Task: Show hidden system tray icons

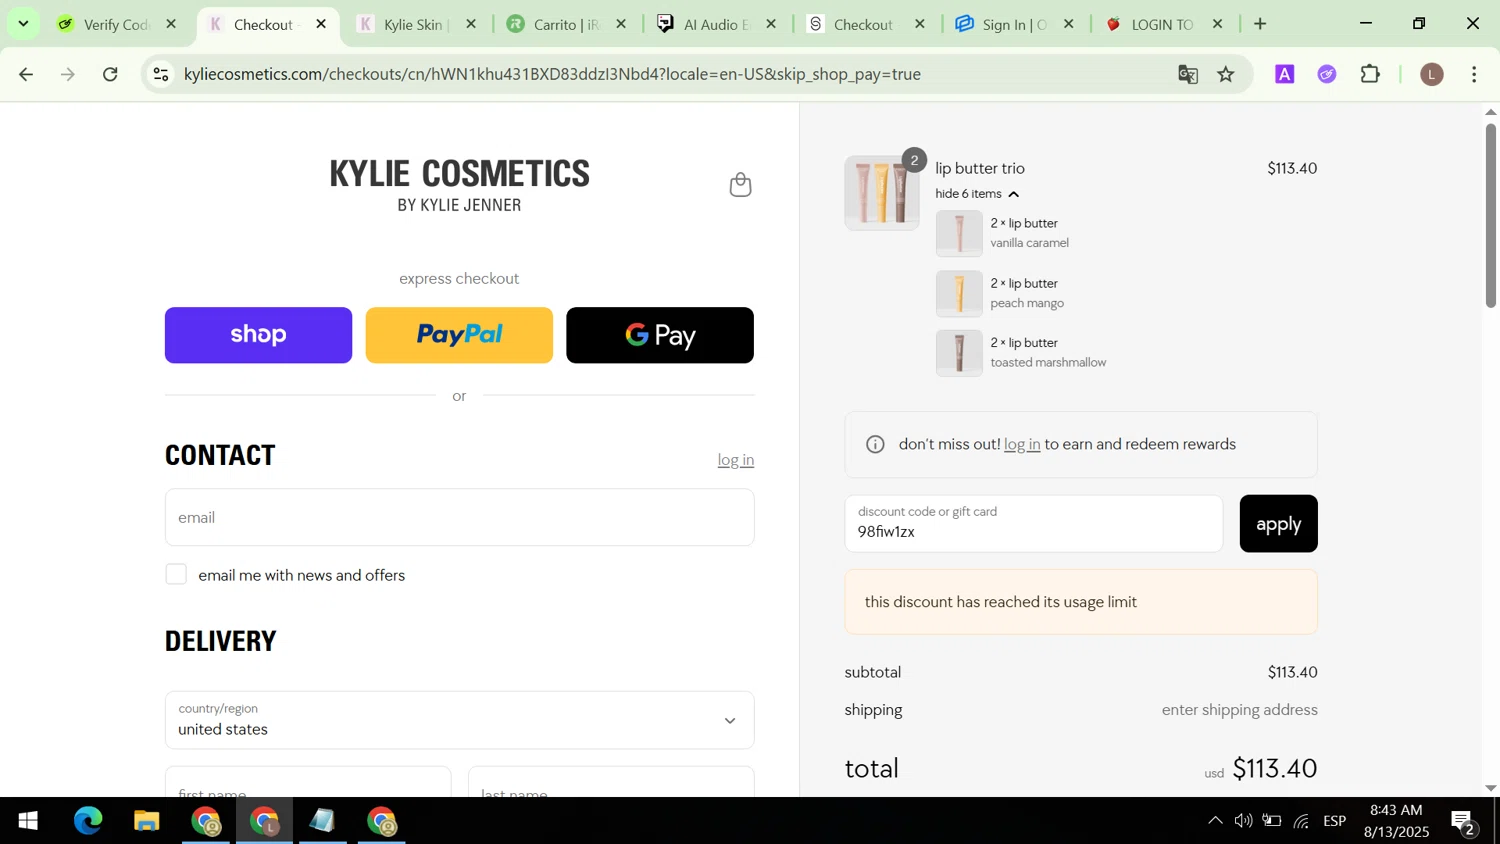Action: pyautogui.click(x=1215, y=821)
